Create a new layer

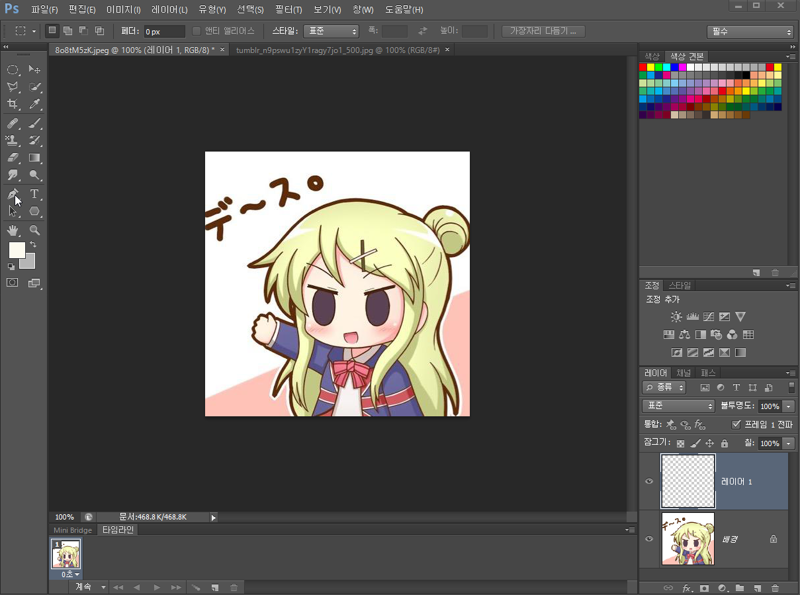(x=758, y=588)
